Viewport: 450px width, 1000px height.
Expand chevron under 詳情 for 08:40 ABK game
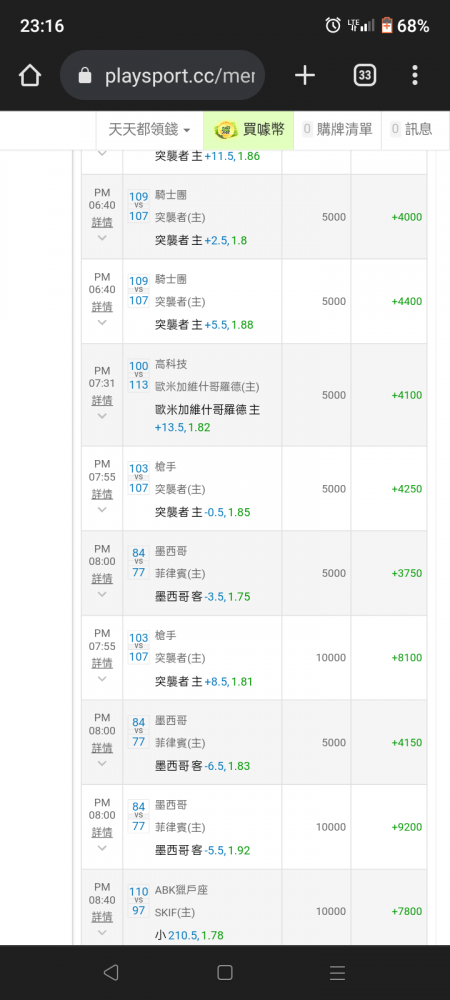coord(102,933)
